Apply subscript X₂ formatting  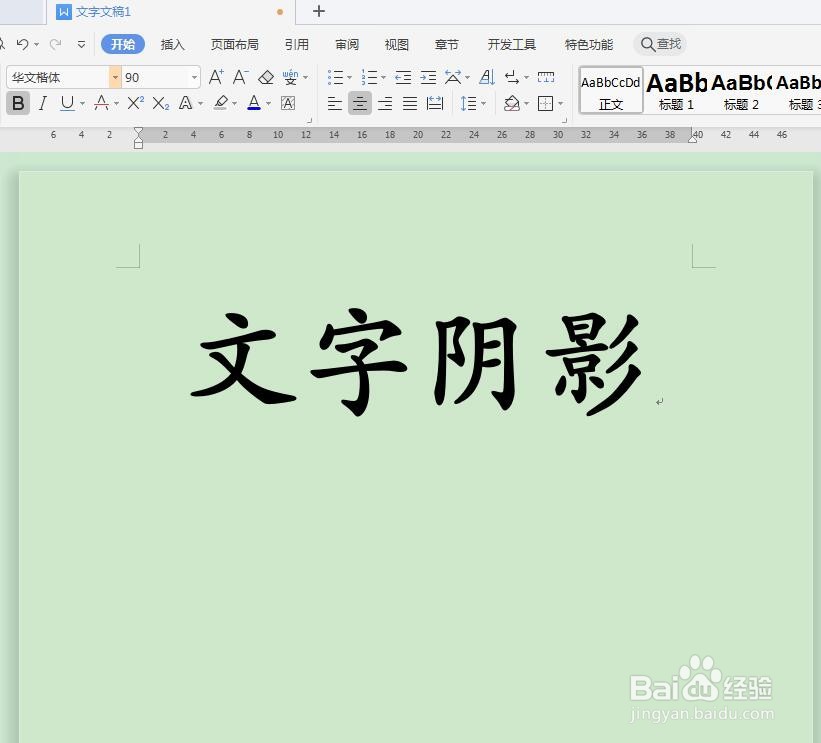click(161, 103)
